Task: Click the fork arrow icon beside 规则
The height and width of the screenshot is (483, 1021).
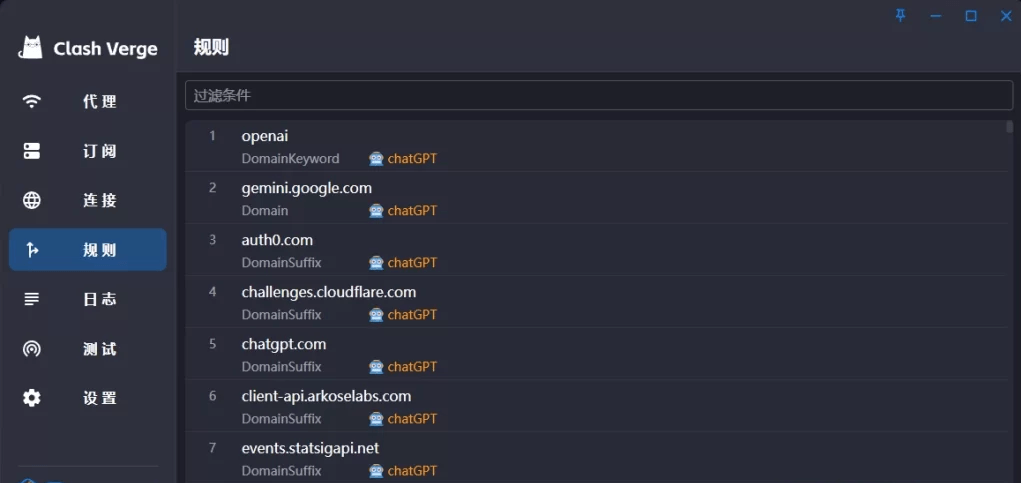Action: [x=31, y=250]
